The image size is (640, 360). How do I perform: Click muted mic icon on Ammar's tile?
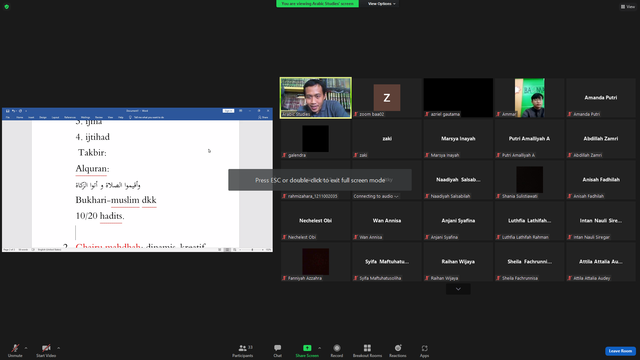coord(498,114)
